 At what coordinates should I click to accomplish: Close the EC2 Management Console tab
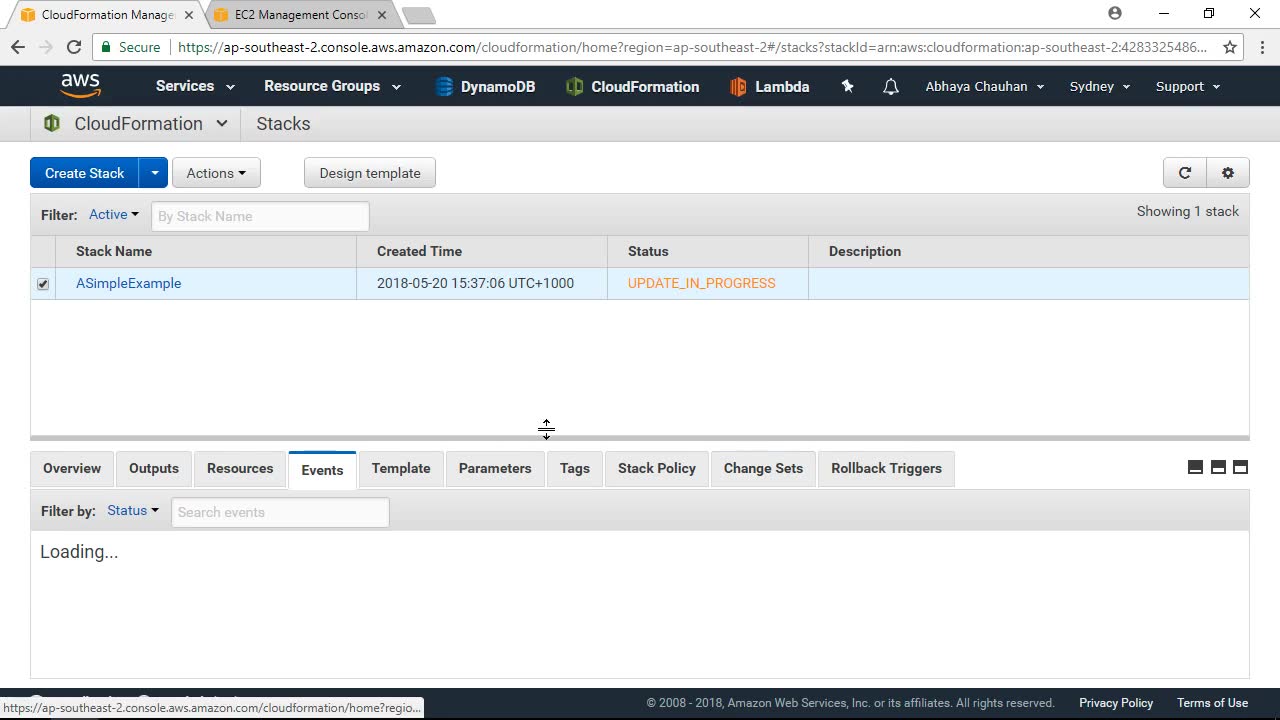(x=381, y=15)
